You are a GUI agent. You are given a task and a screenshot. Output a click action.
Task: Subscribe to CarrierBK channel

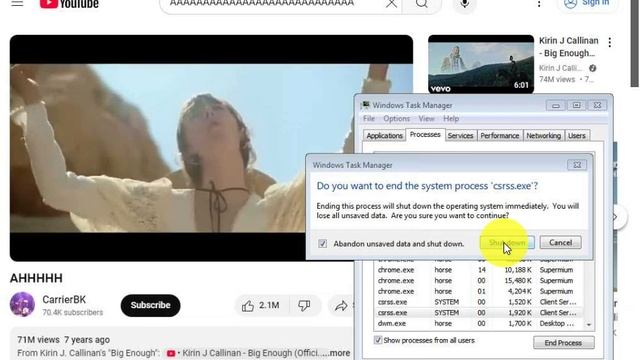[x=150, y=305]
